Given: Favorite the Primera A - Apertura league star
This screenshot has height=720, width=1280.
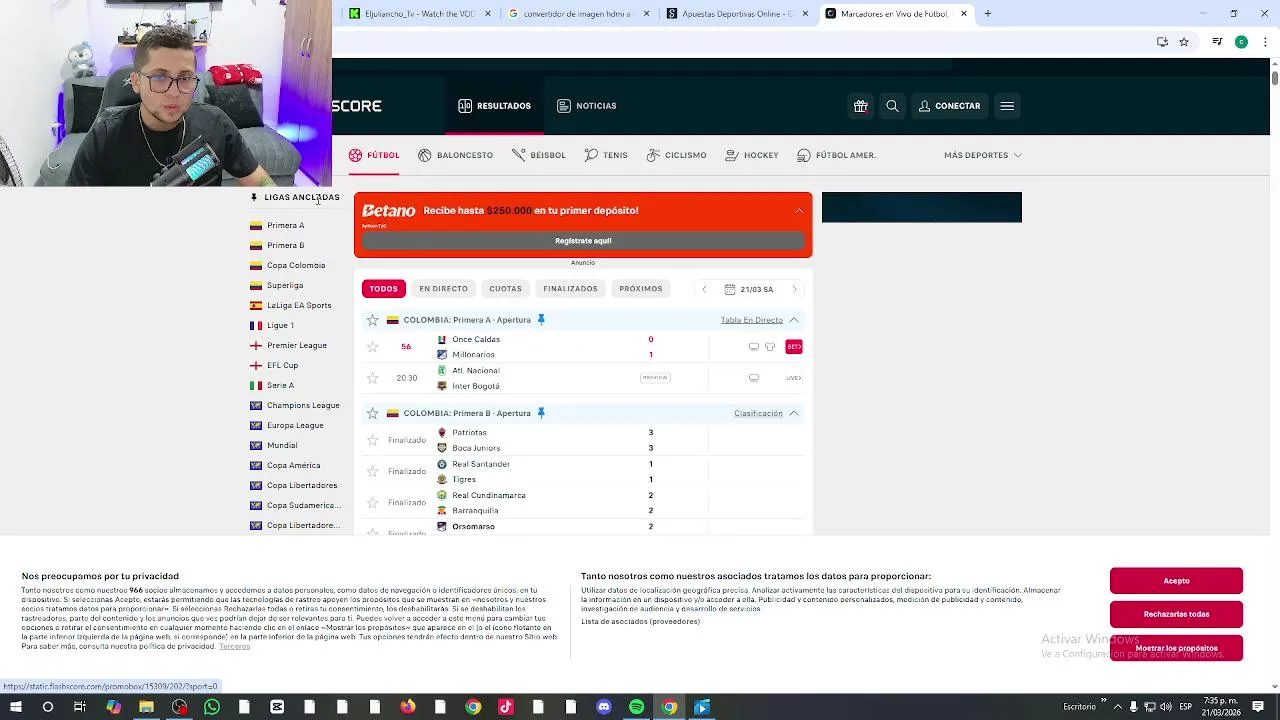Looking at the screenshot, I should 373,320.
